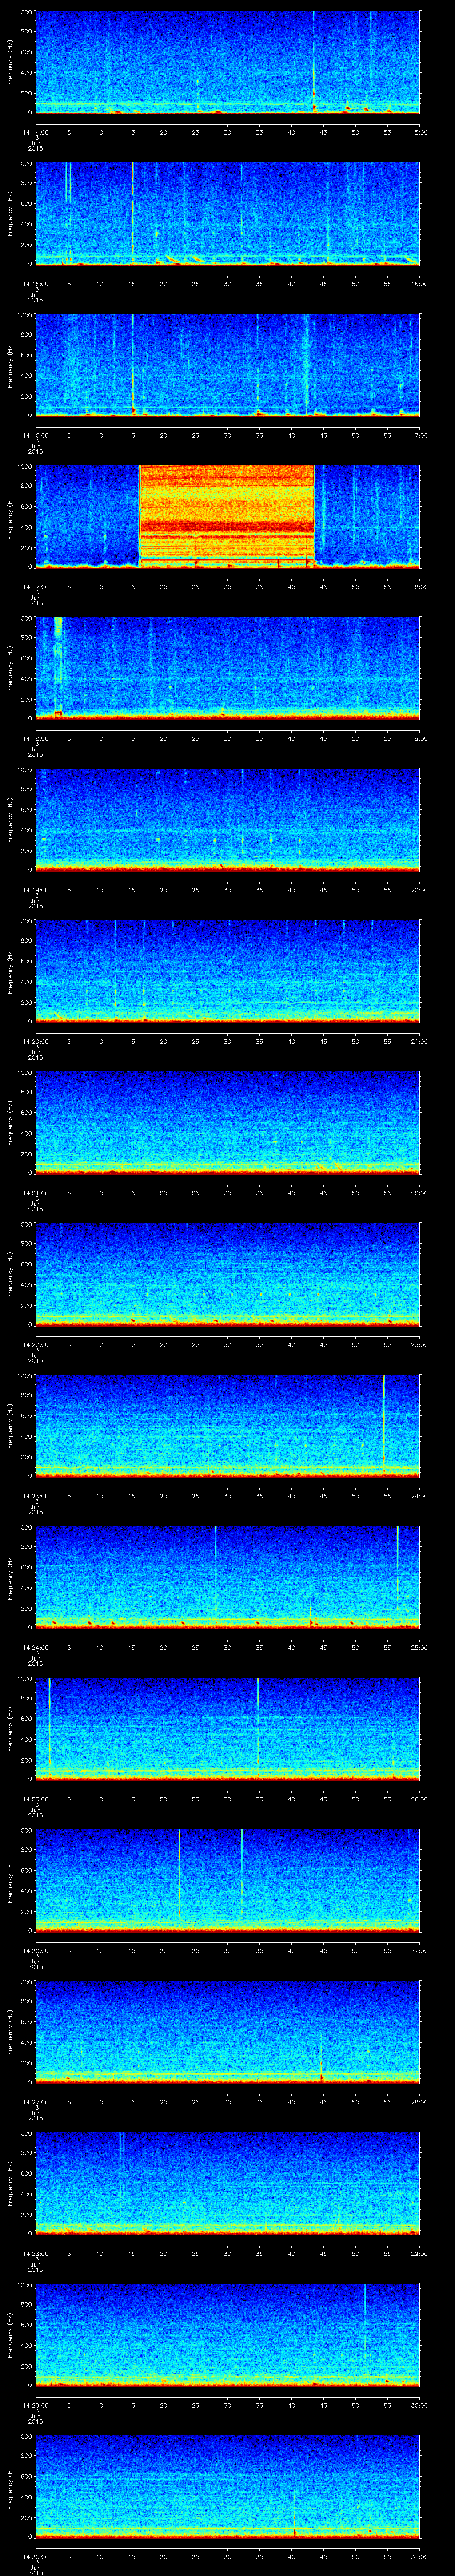
Task: Open the first spectrogram panel starting 14:14:00
Action: 227,62
